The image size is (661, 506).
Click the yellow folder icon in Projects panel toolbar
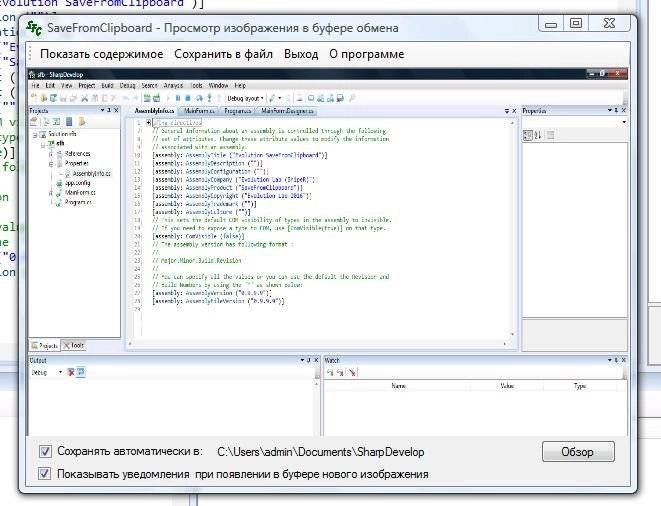[82, 122]
